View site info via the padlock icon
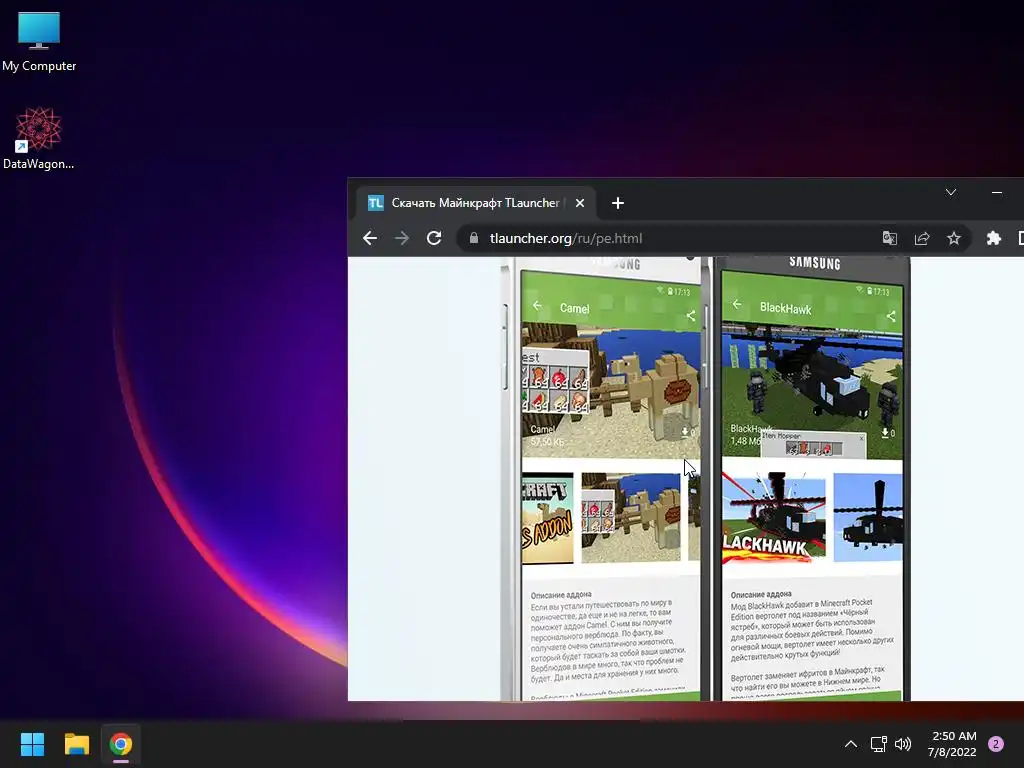 474,238
